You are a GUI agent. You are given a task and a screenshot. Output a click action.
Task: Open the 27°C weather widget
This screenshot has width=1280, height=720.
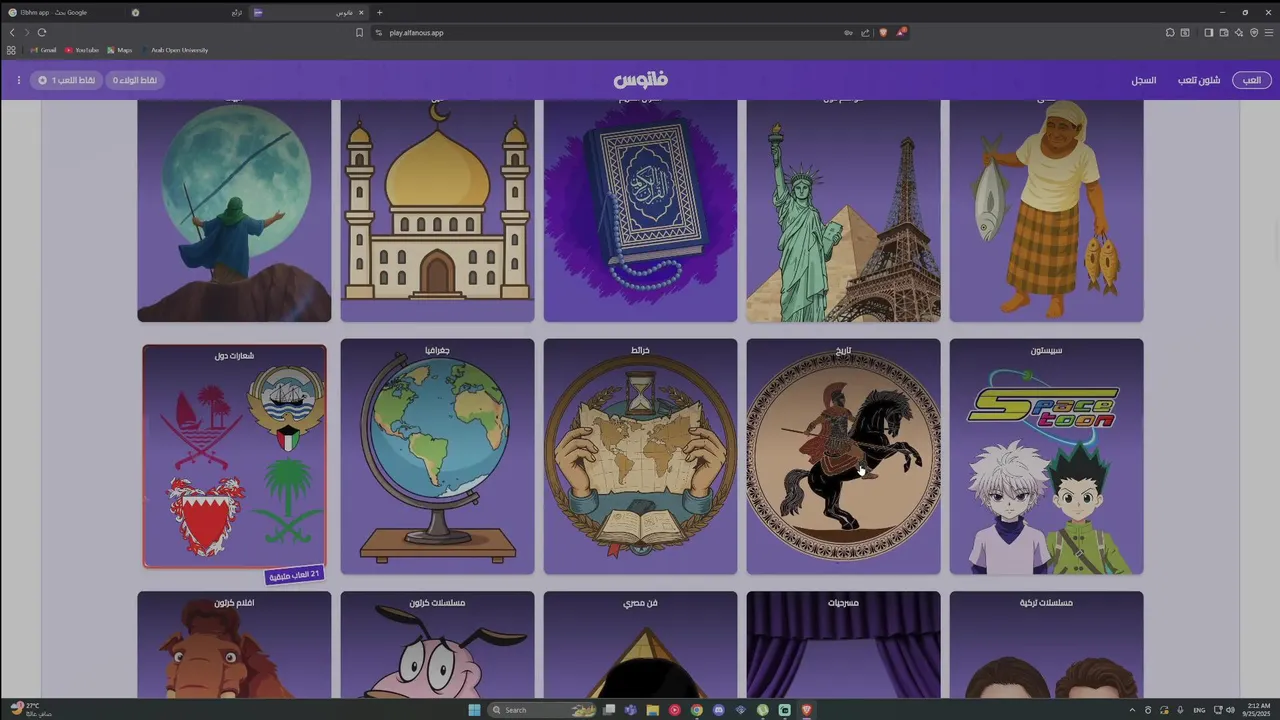[x=30, y=710]
